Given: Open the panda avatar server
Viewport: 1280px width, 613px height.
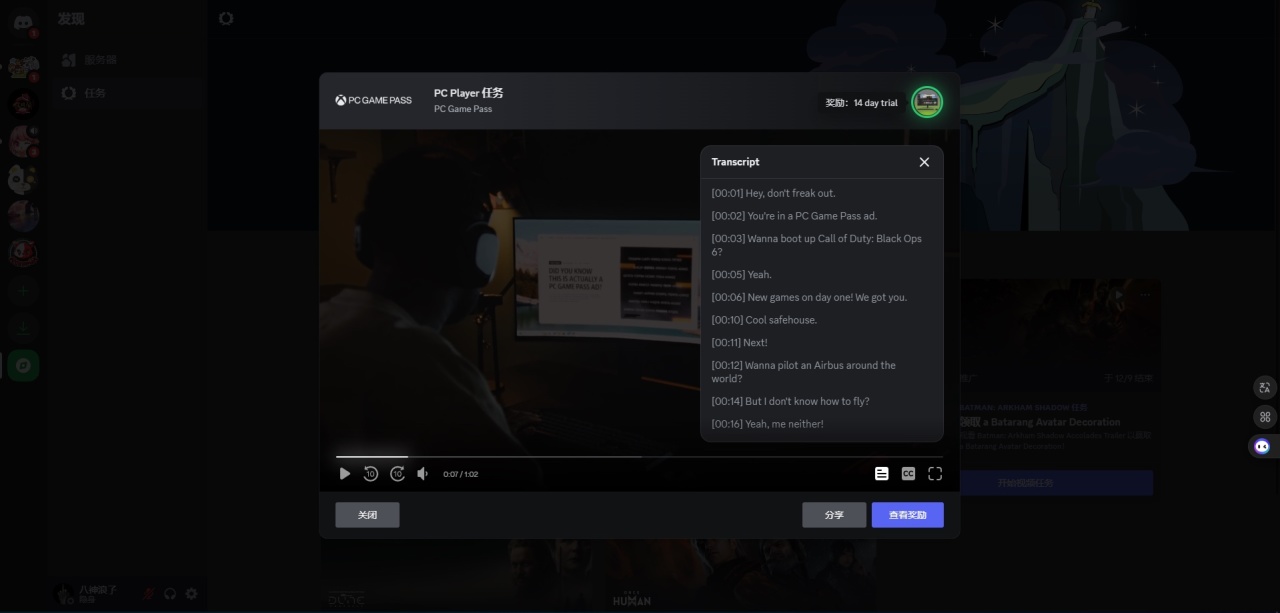Looking at the screenshot, I should [24, 179].
